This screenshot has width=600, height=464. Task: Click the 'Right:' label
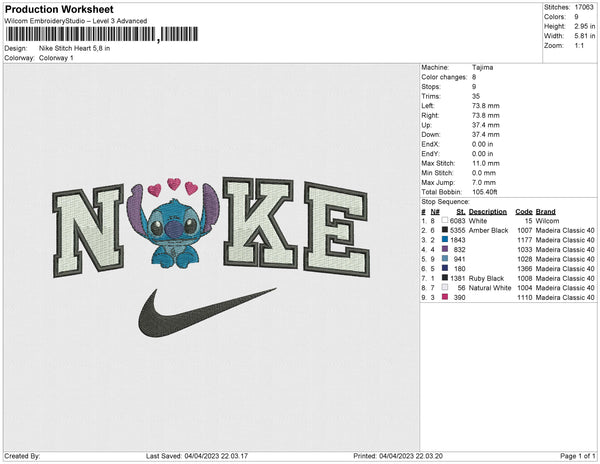click(430, 115)
